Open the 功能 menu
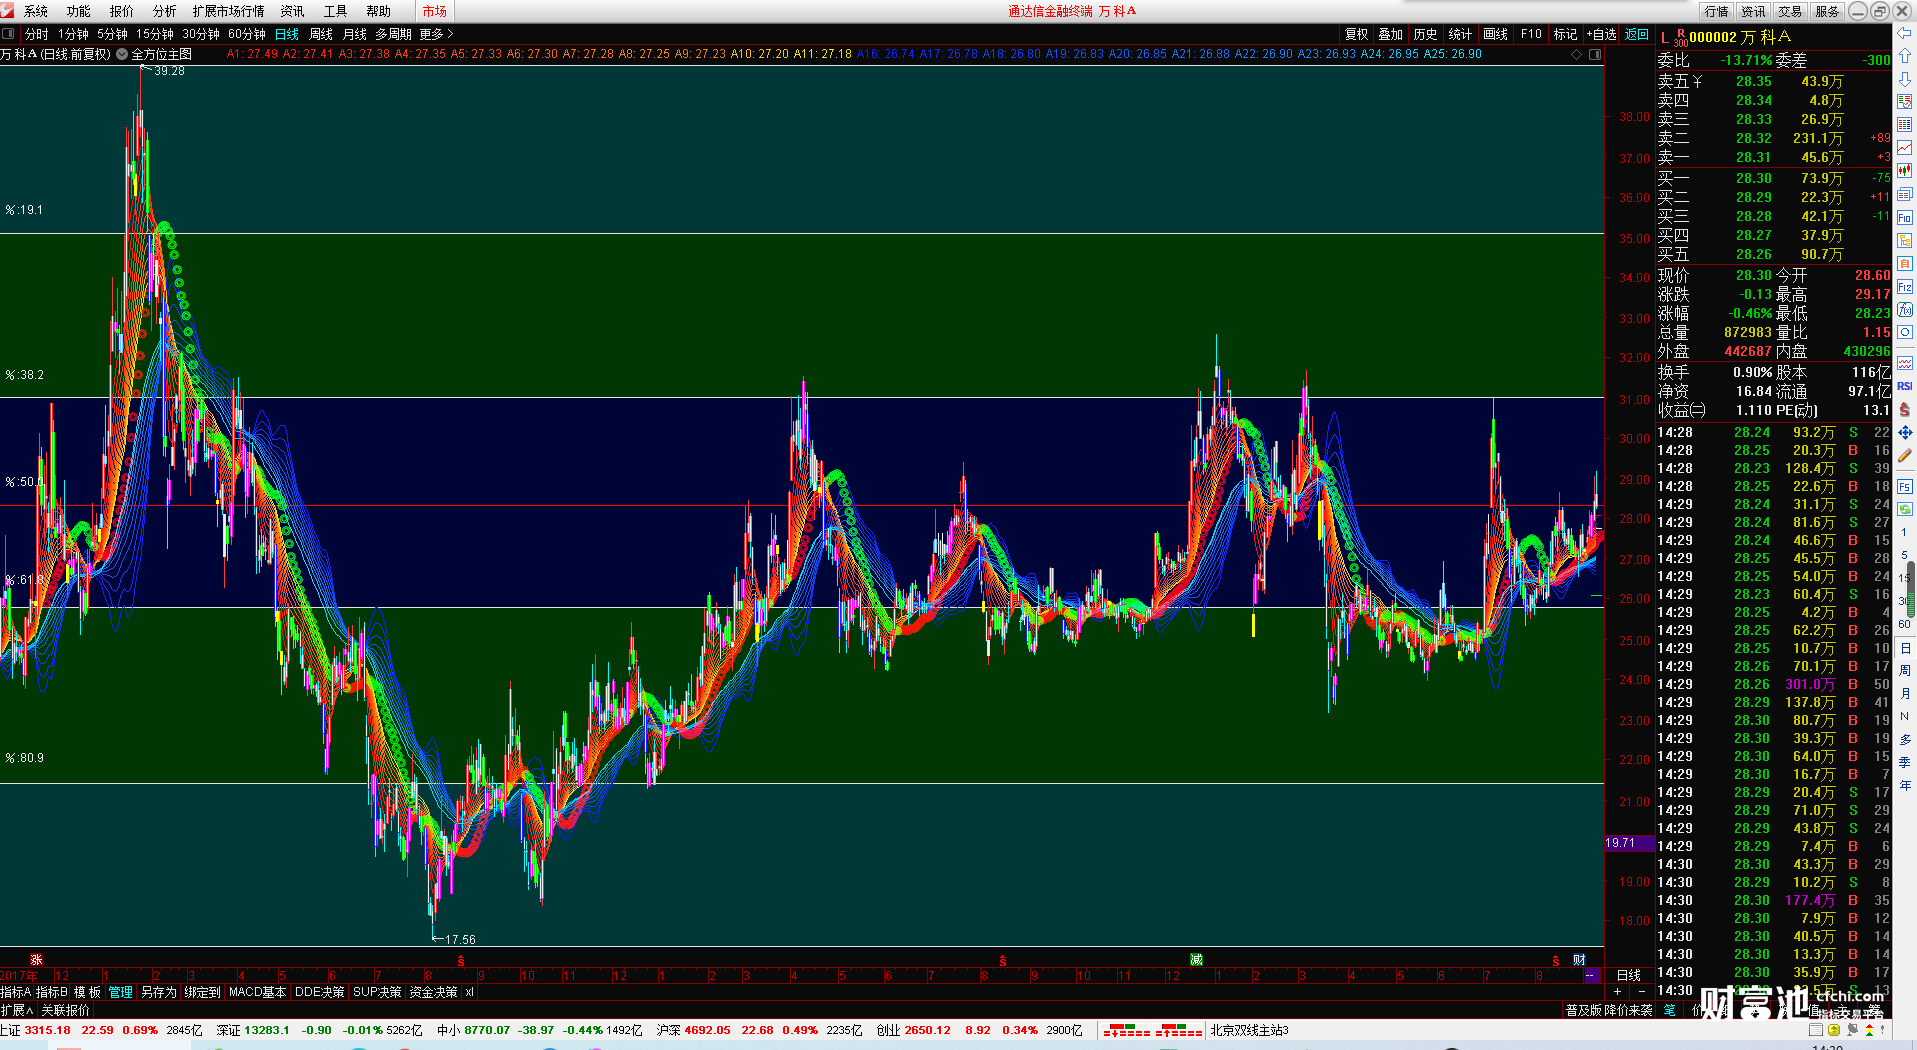 pos(79,11)
